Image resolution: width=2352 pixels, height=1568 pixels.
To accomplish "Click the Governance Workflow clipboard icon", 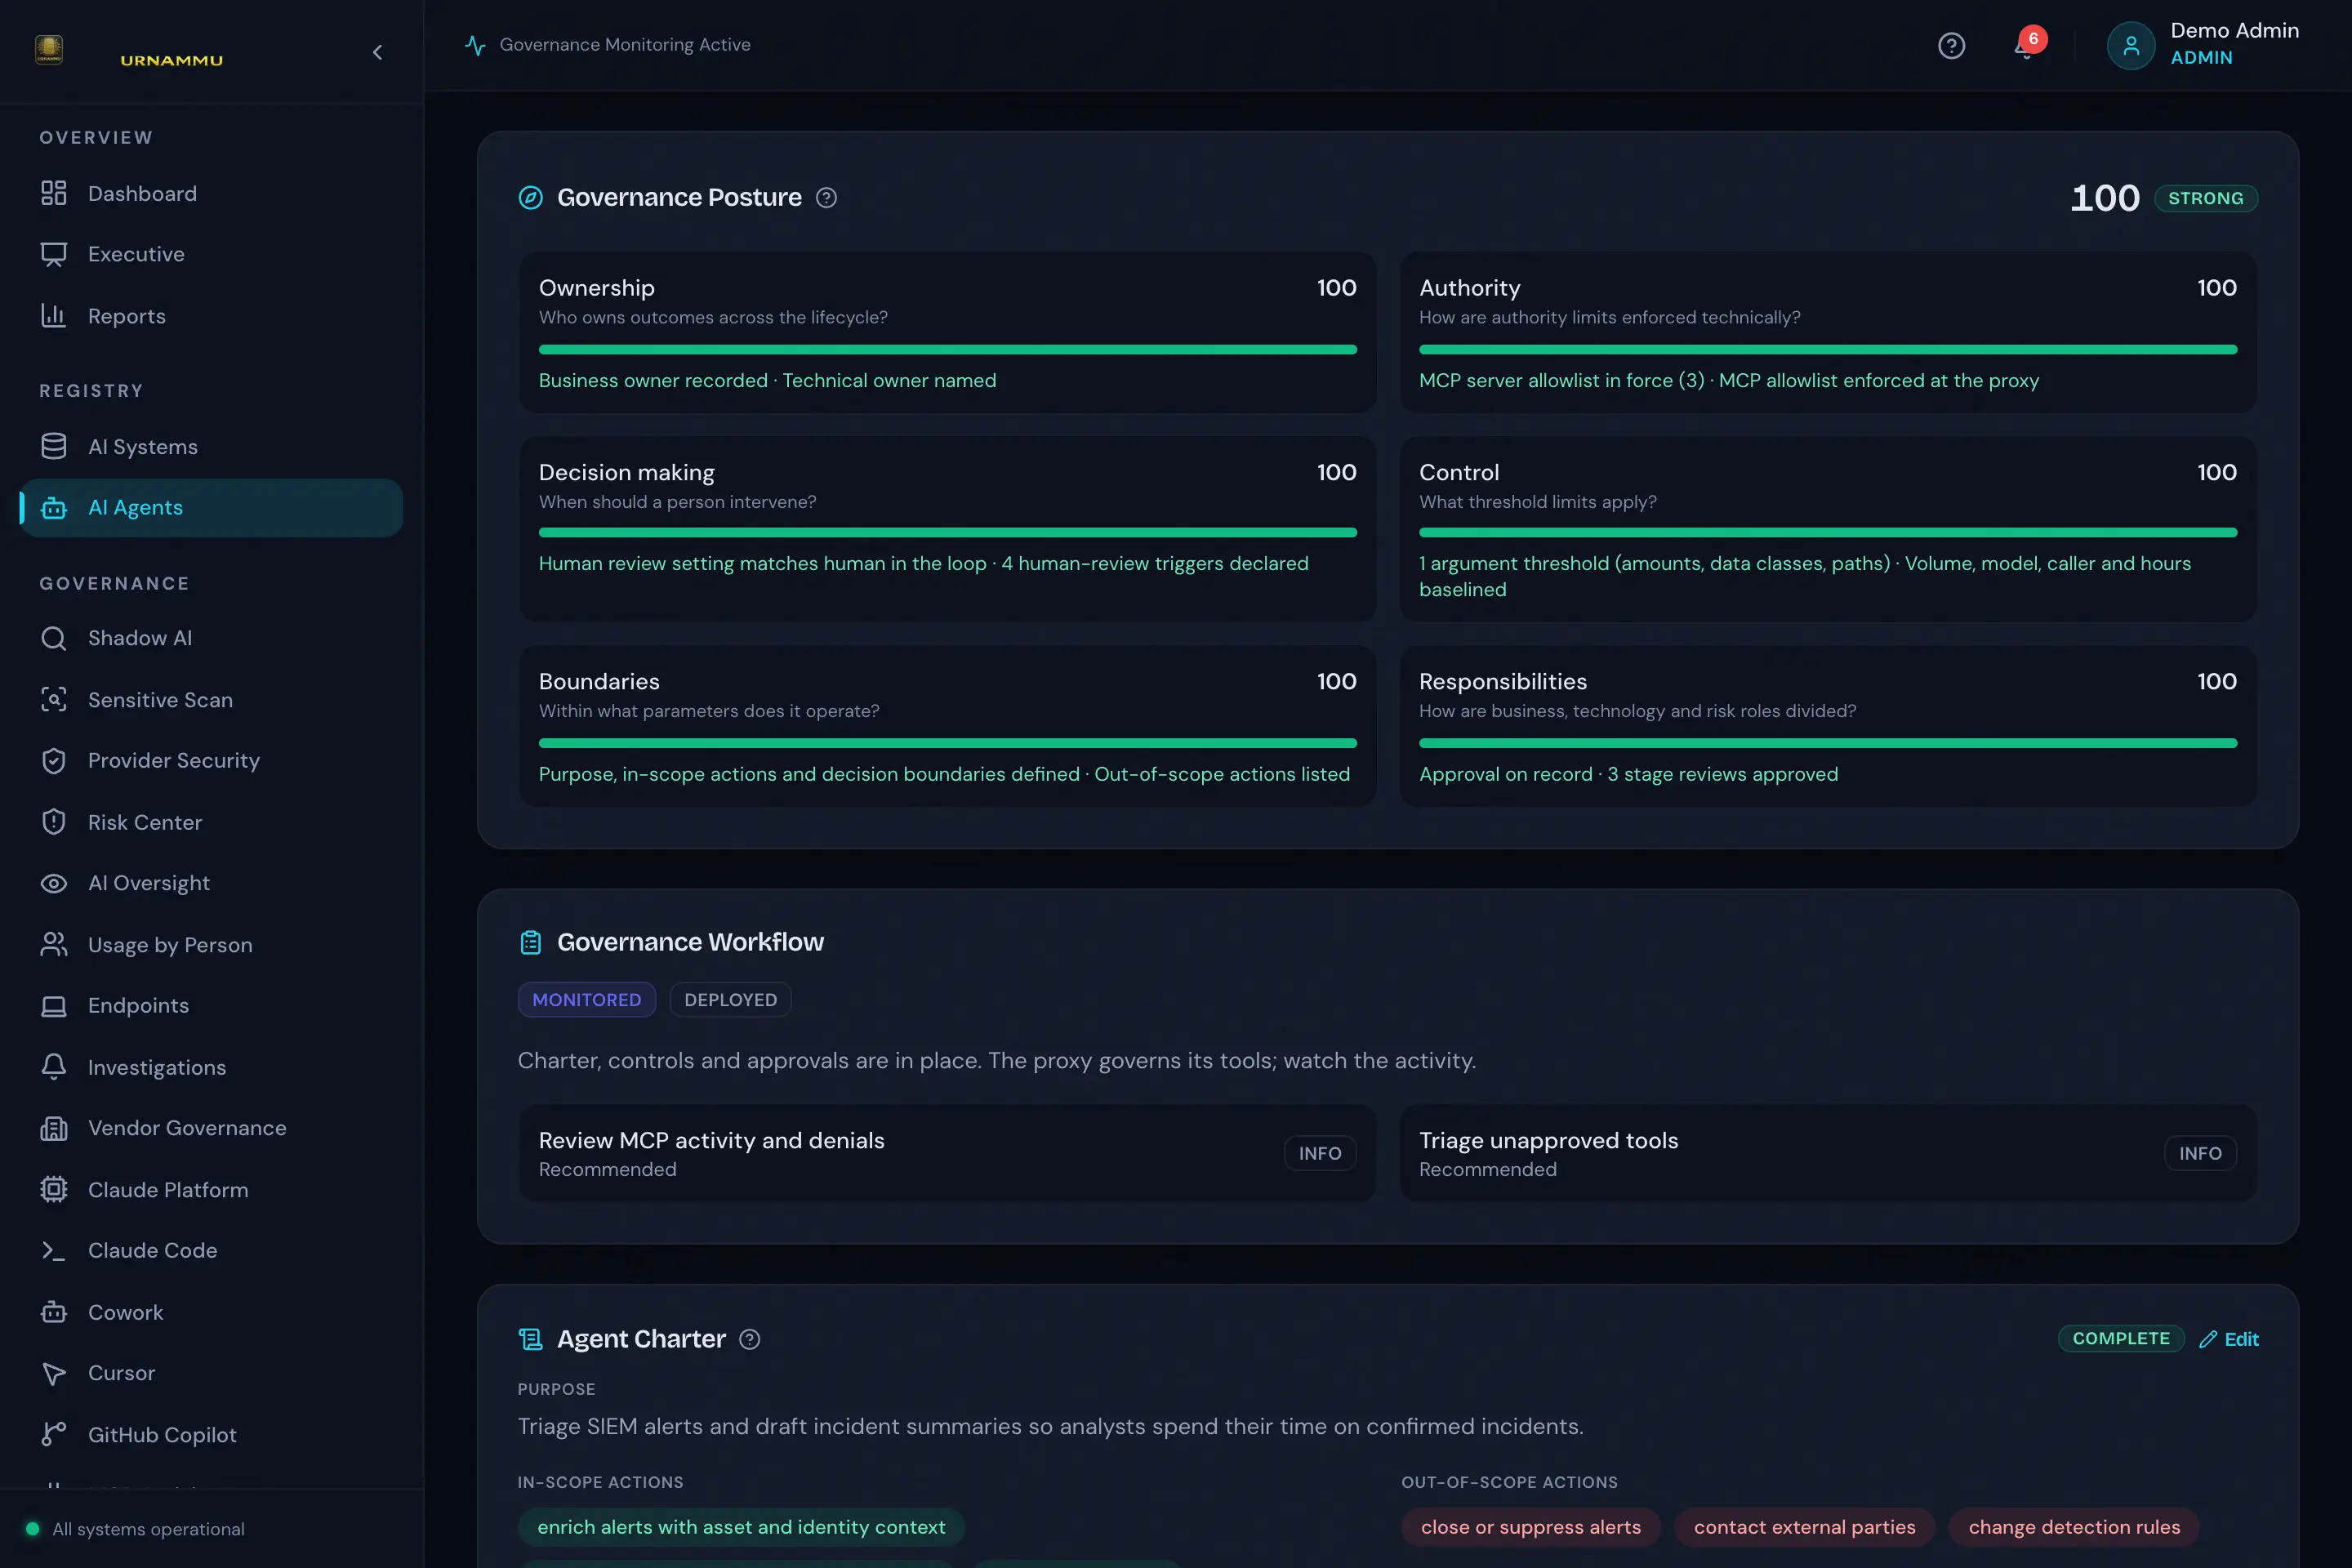I will [531, 942].
